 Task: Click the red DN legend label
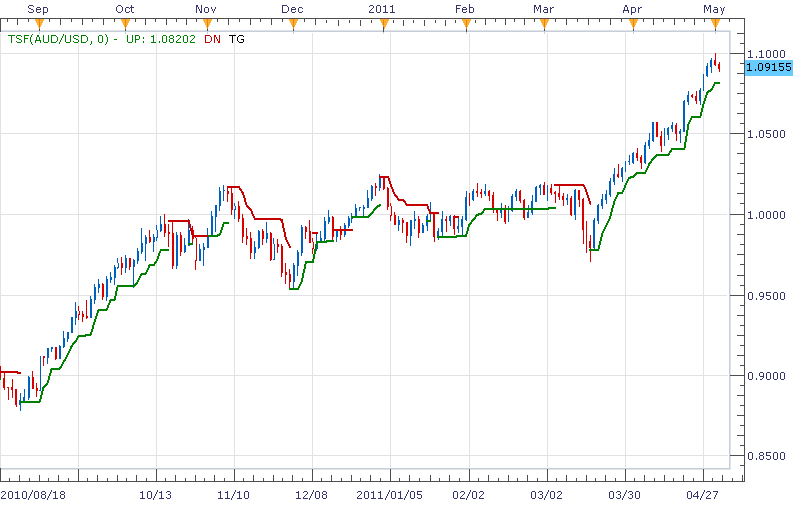(213, 39)
